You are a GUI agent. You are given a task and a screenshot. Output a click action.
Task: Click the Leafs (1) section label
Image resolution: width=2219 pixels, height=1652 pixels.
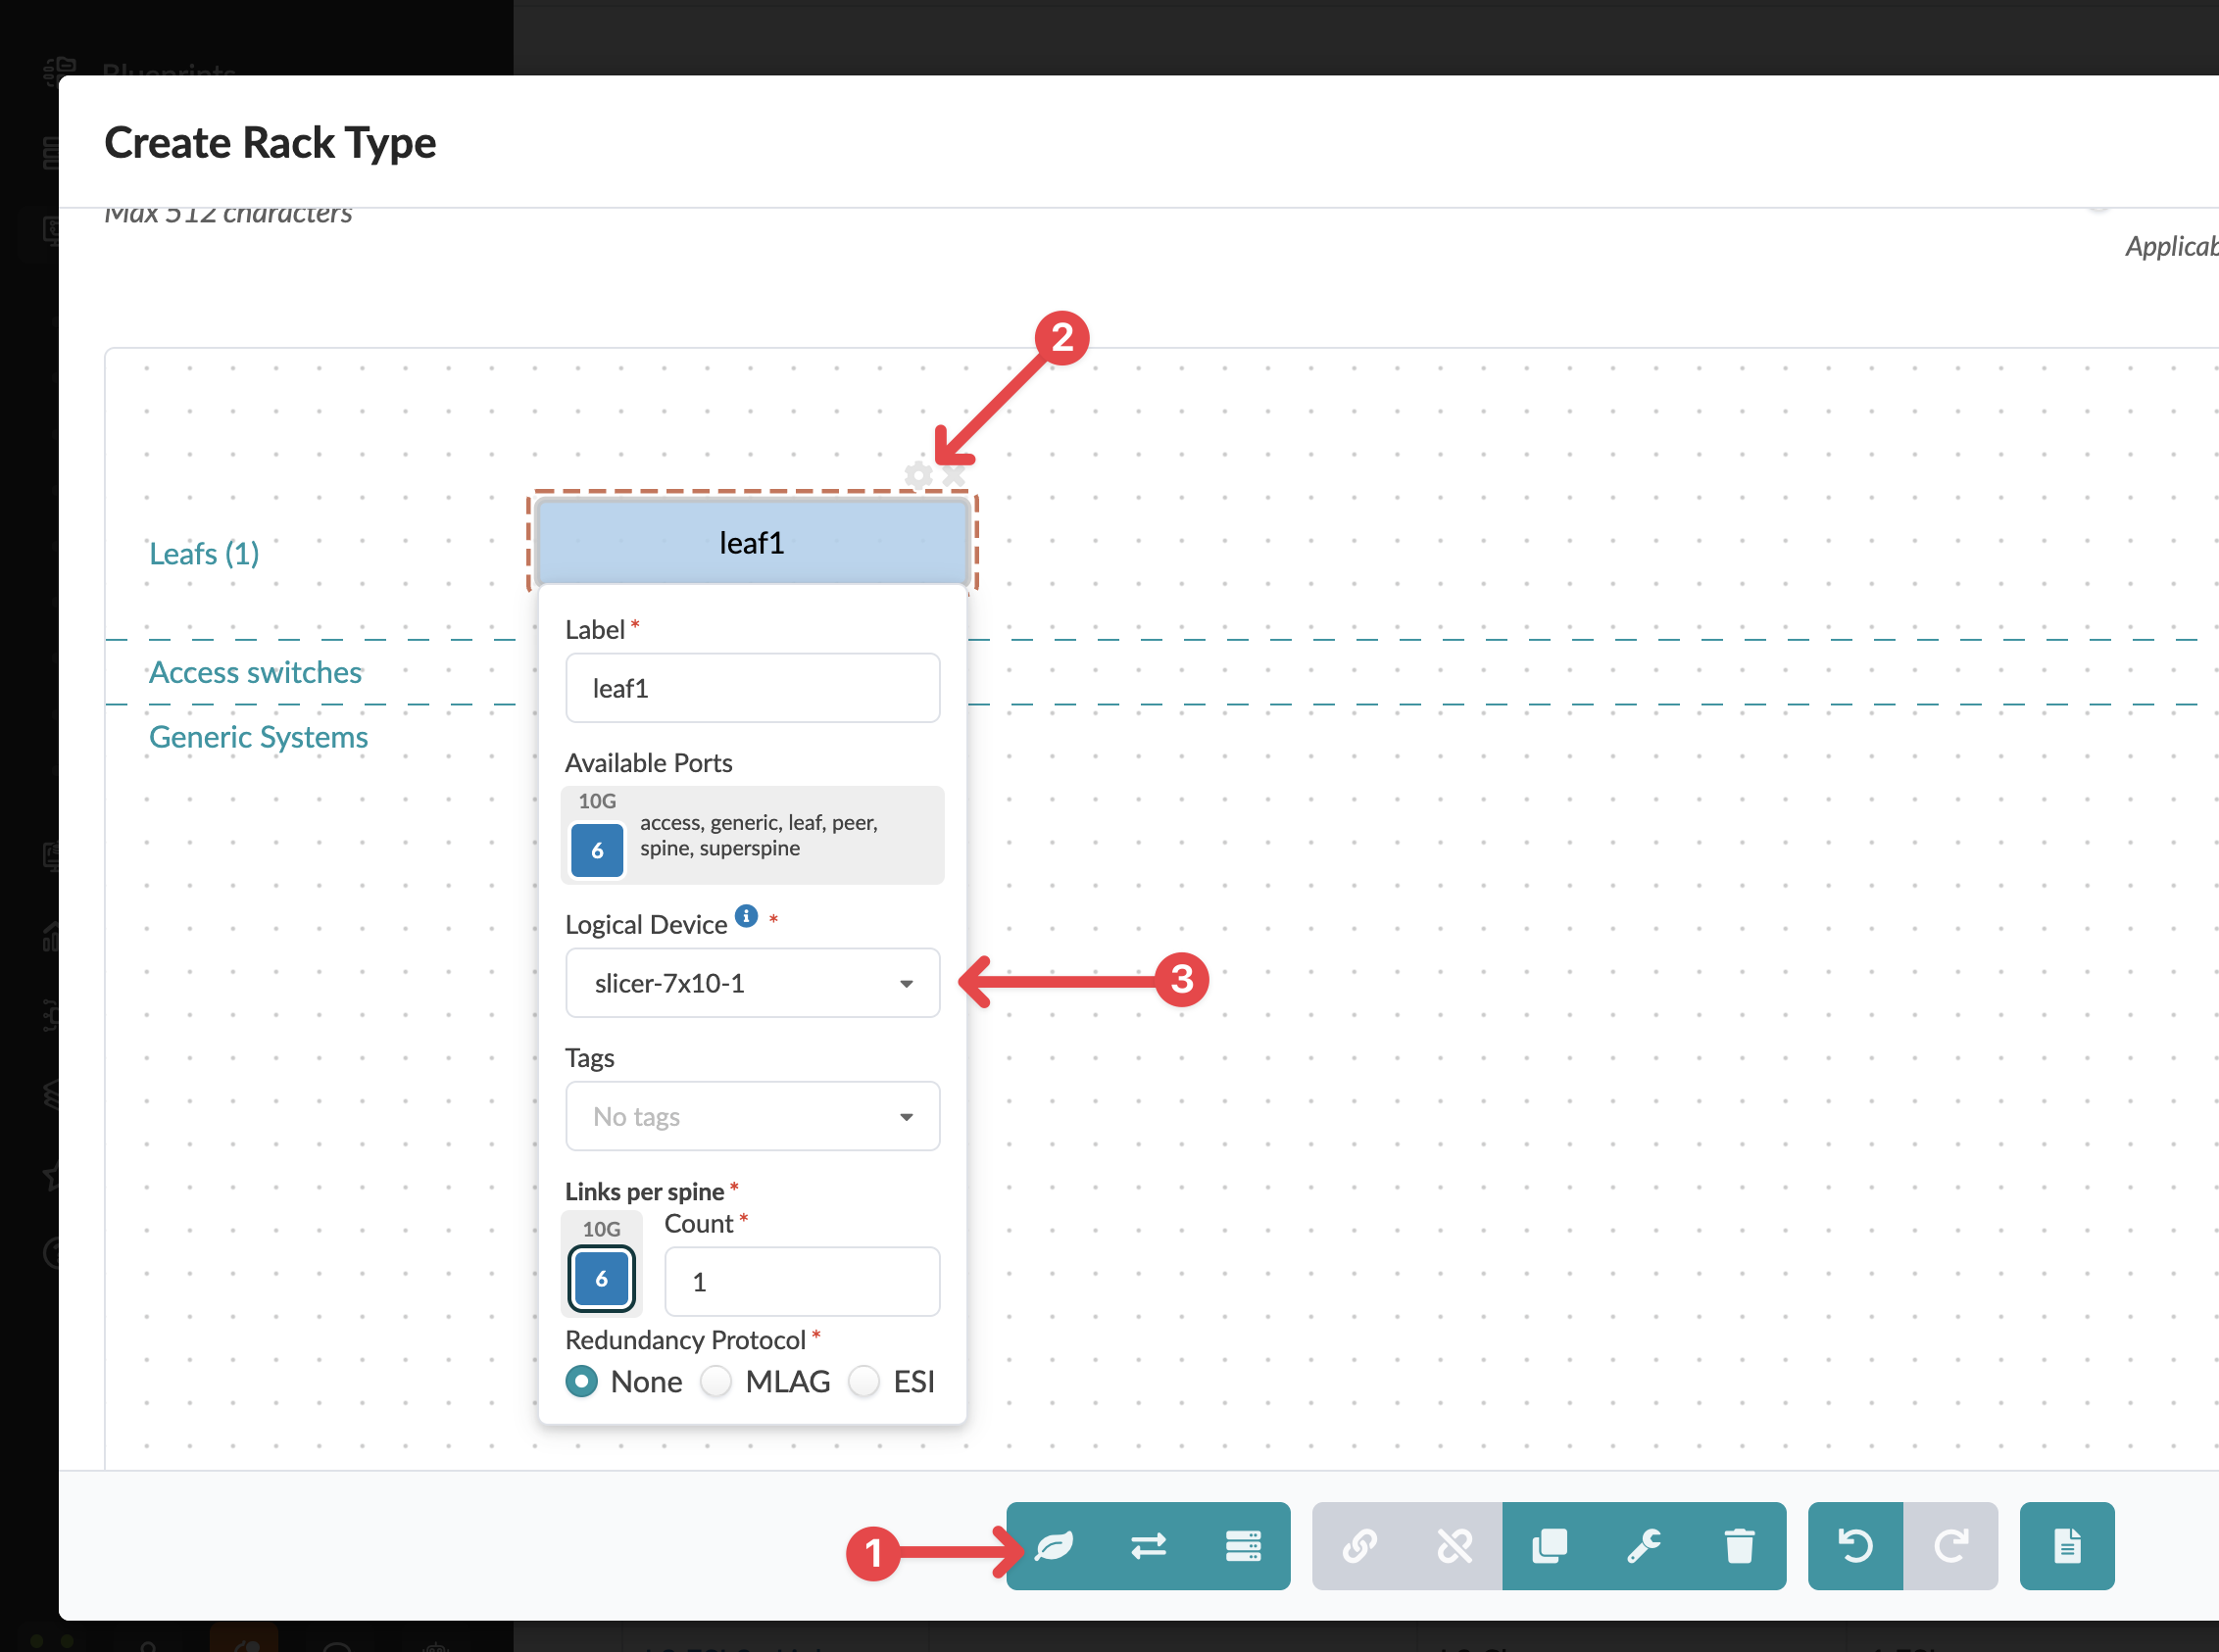tap(204, 553)
